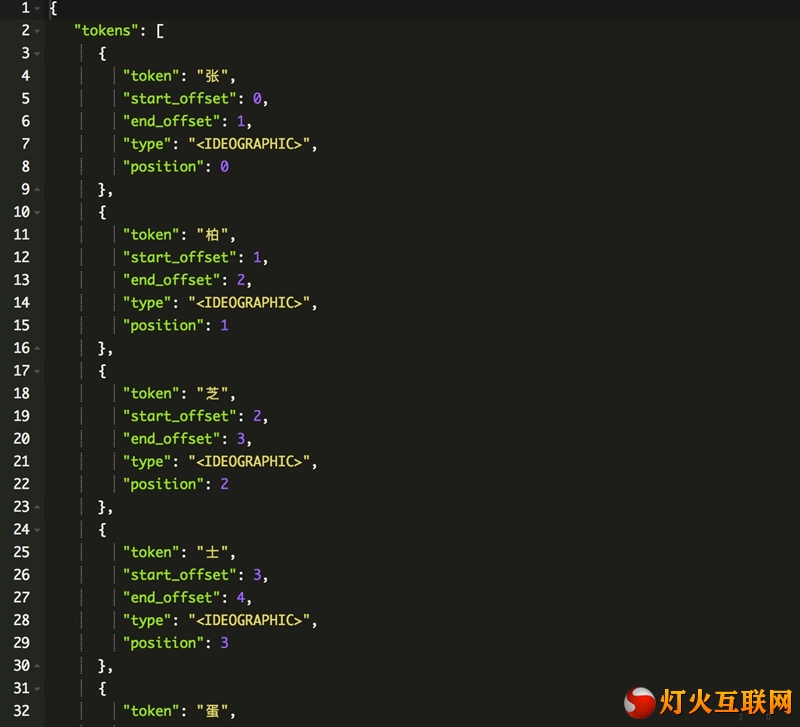Collapse the tokens array fold arrow on line 2
The image size is (800, 727).
[37, 31]
